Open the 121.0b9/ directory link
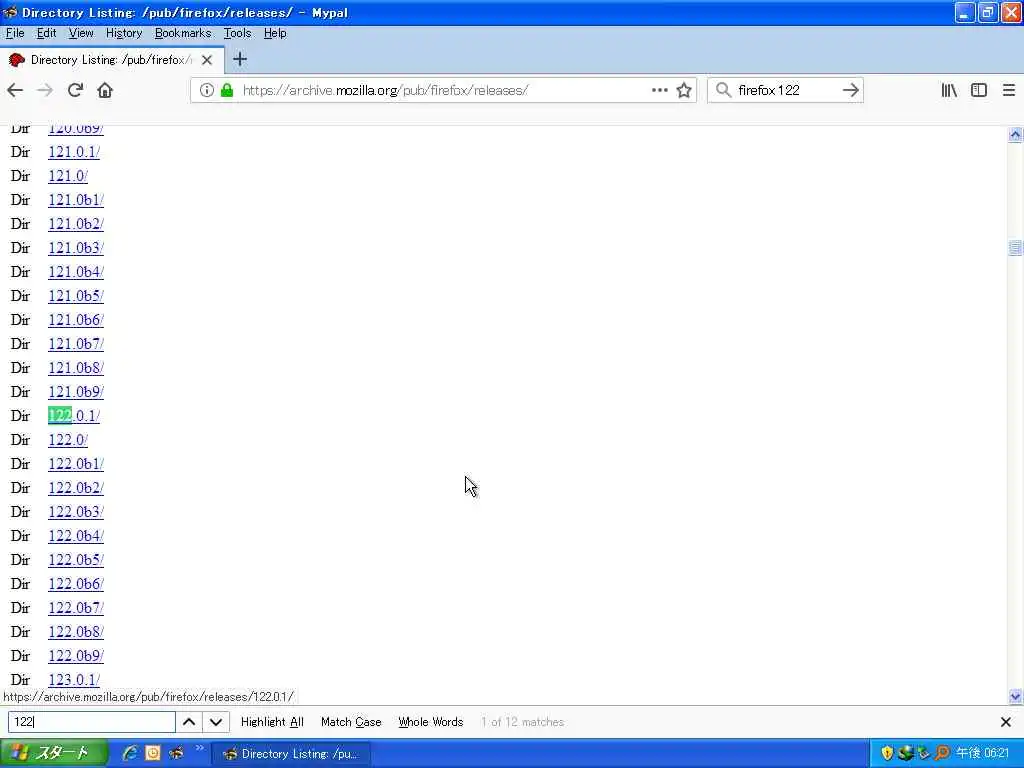This screenshot has height=768, width=1024. (76, 392)
